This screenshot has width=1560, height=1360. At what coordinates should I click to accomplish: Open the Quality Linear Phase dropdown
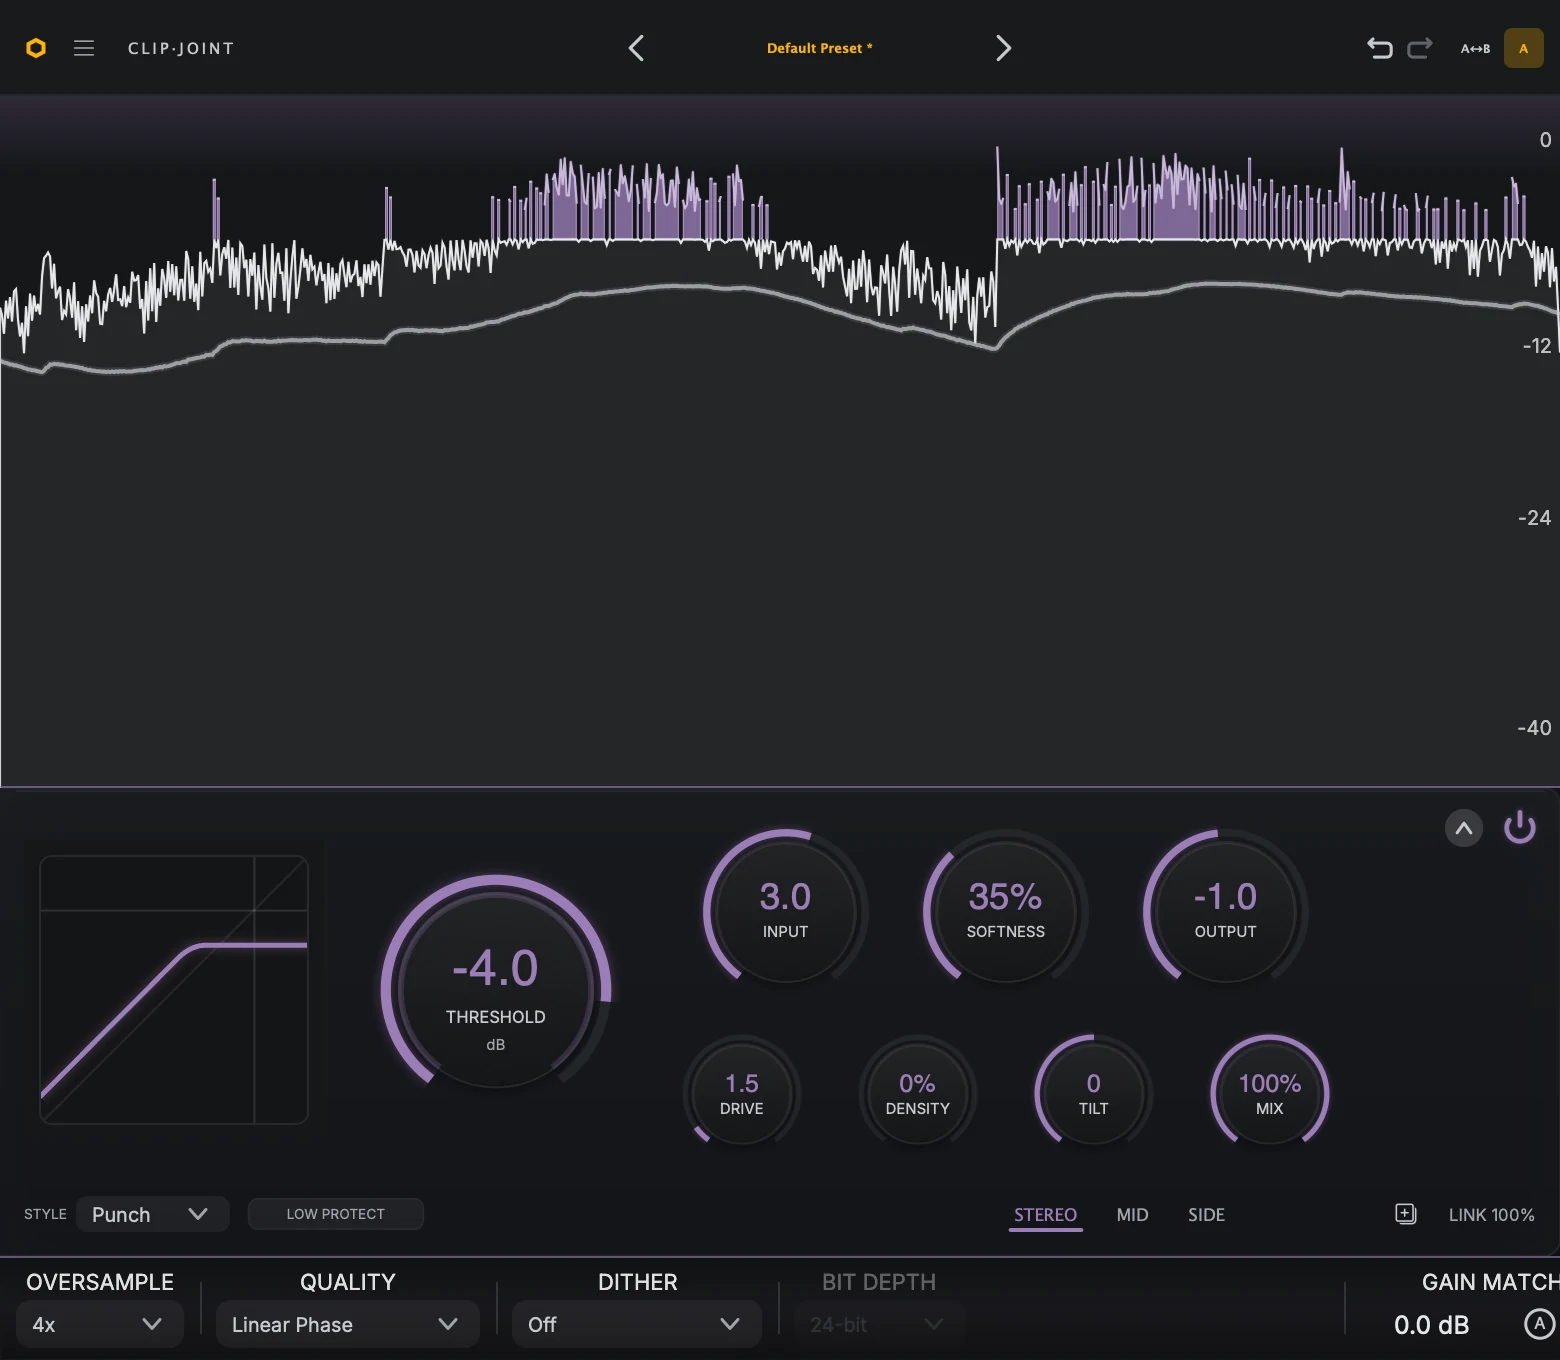(347, 1324)
